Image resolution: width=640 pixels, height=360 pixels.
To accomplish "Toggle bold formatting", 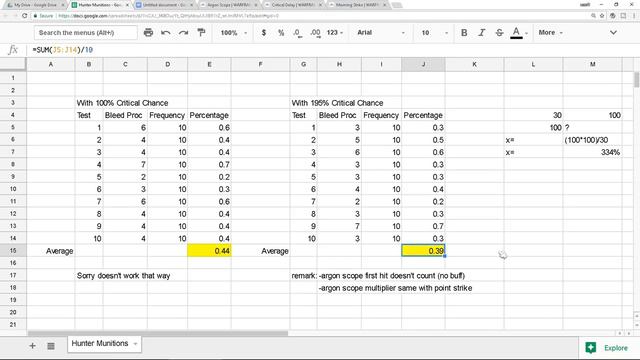I will [464, 33].
